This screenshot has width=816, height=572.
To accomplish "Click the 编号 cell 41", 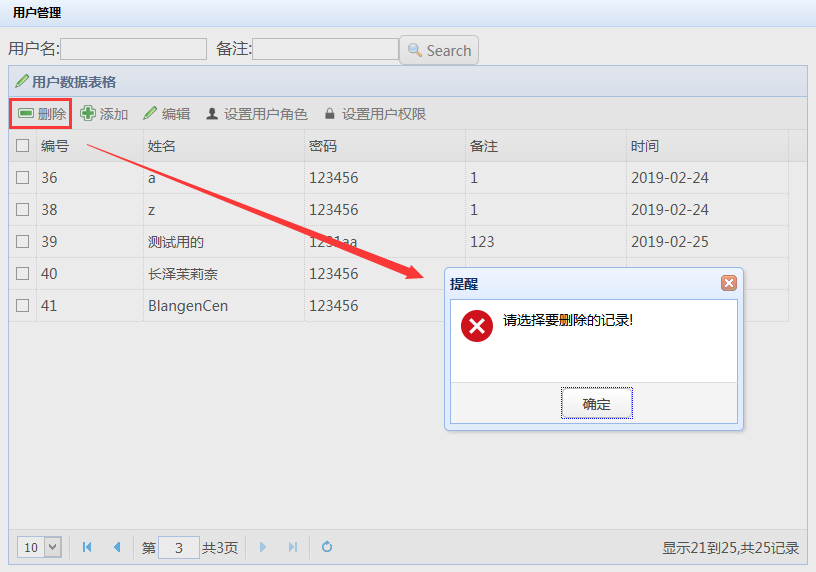I will (x=49, y=306).
